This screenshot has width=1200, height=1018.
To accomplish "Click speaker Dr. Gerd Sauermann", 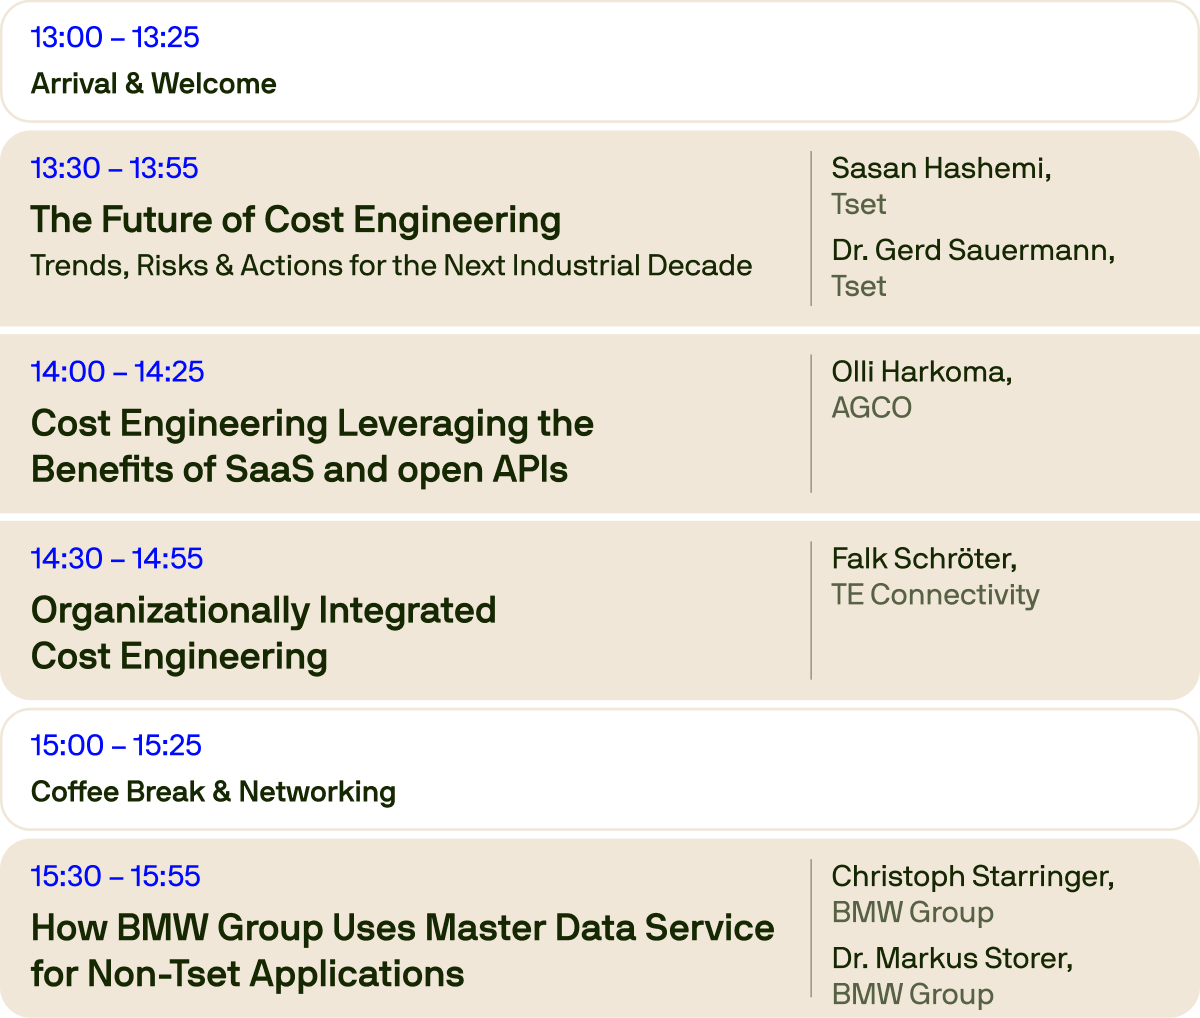I will point(972,250).
